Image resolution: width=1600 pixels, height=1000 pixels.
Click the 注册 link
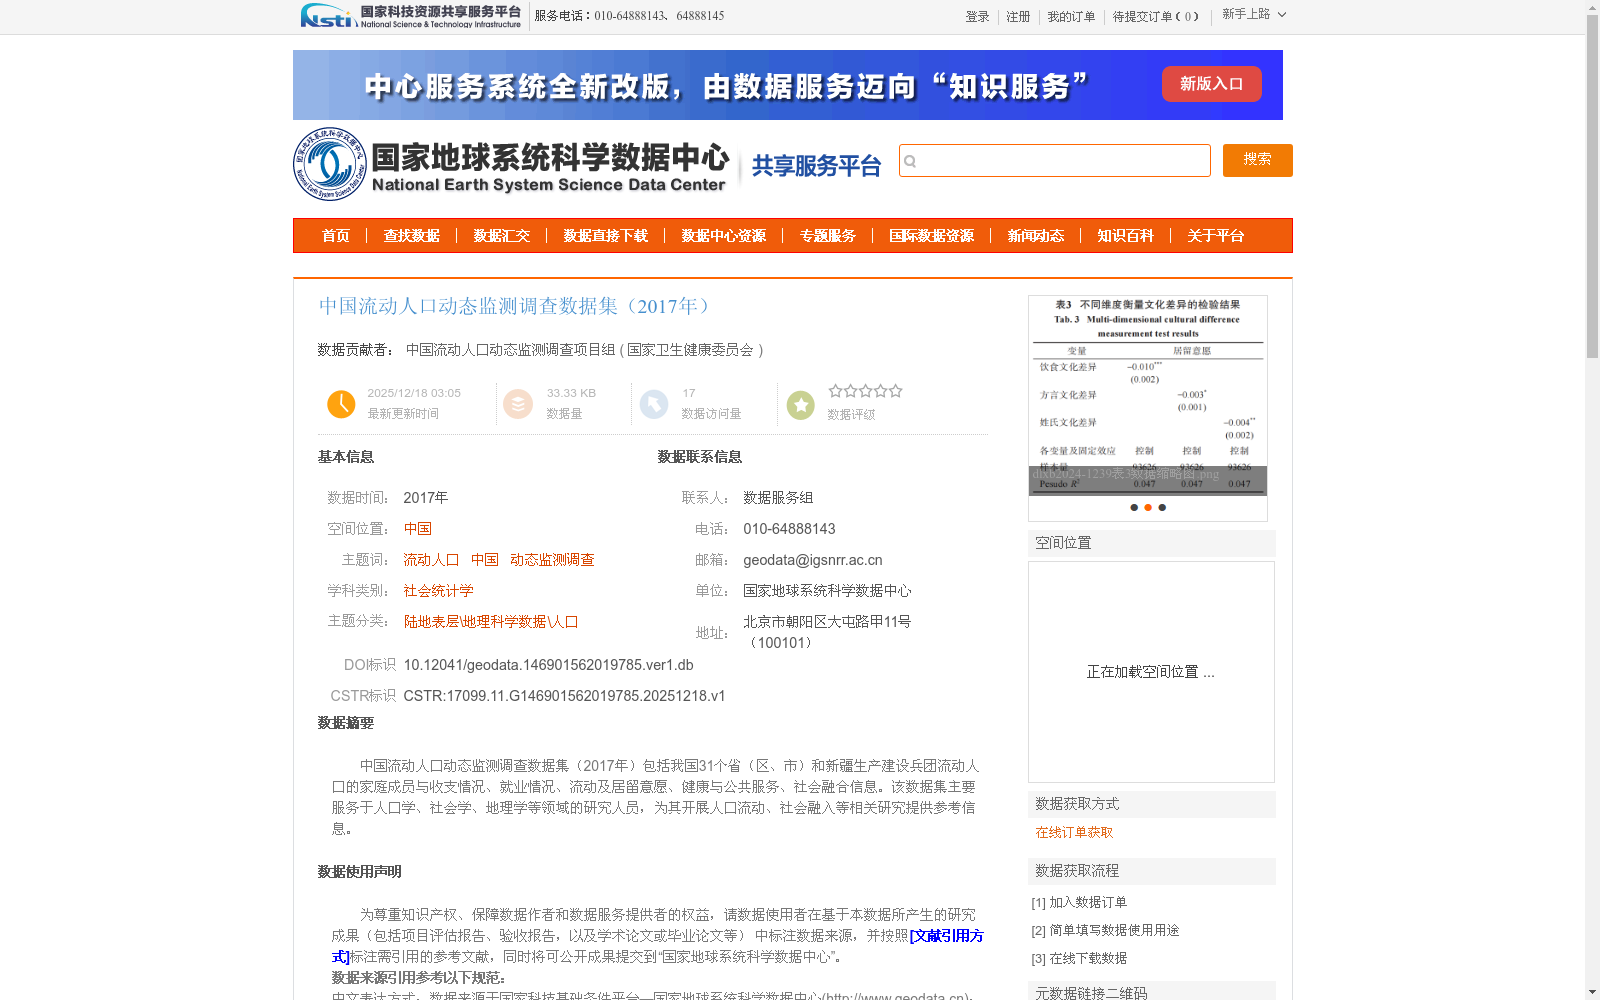pyautogui.click(x=1018, y=17)
